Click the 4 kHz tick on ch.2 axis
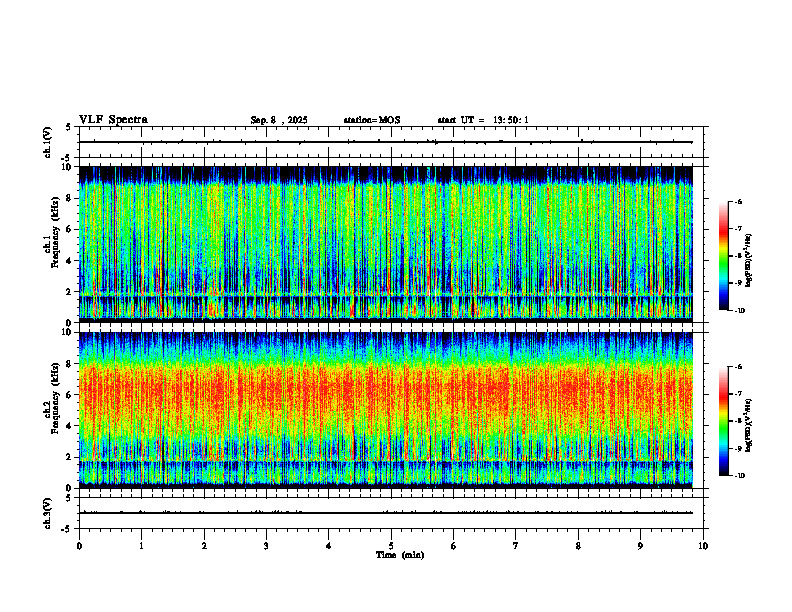792x612 pixels. point(70,426)
